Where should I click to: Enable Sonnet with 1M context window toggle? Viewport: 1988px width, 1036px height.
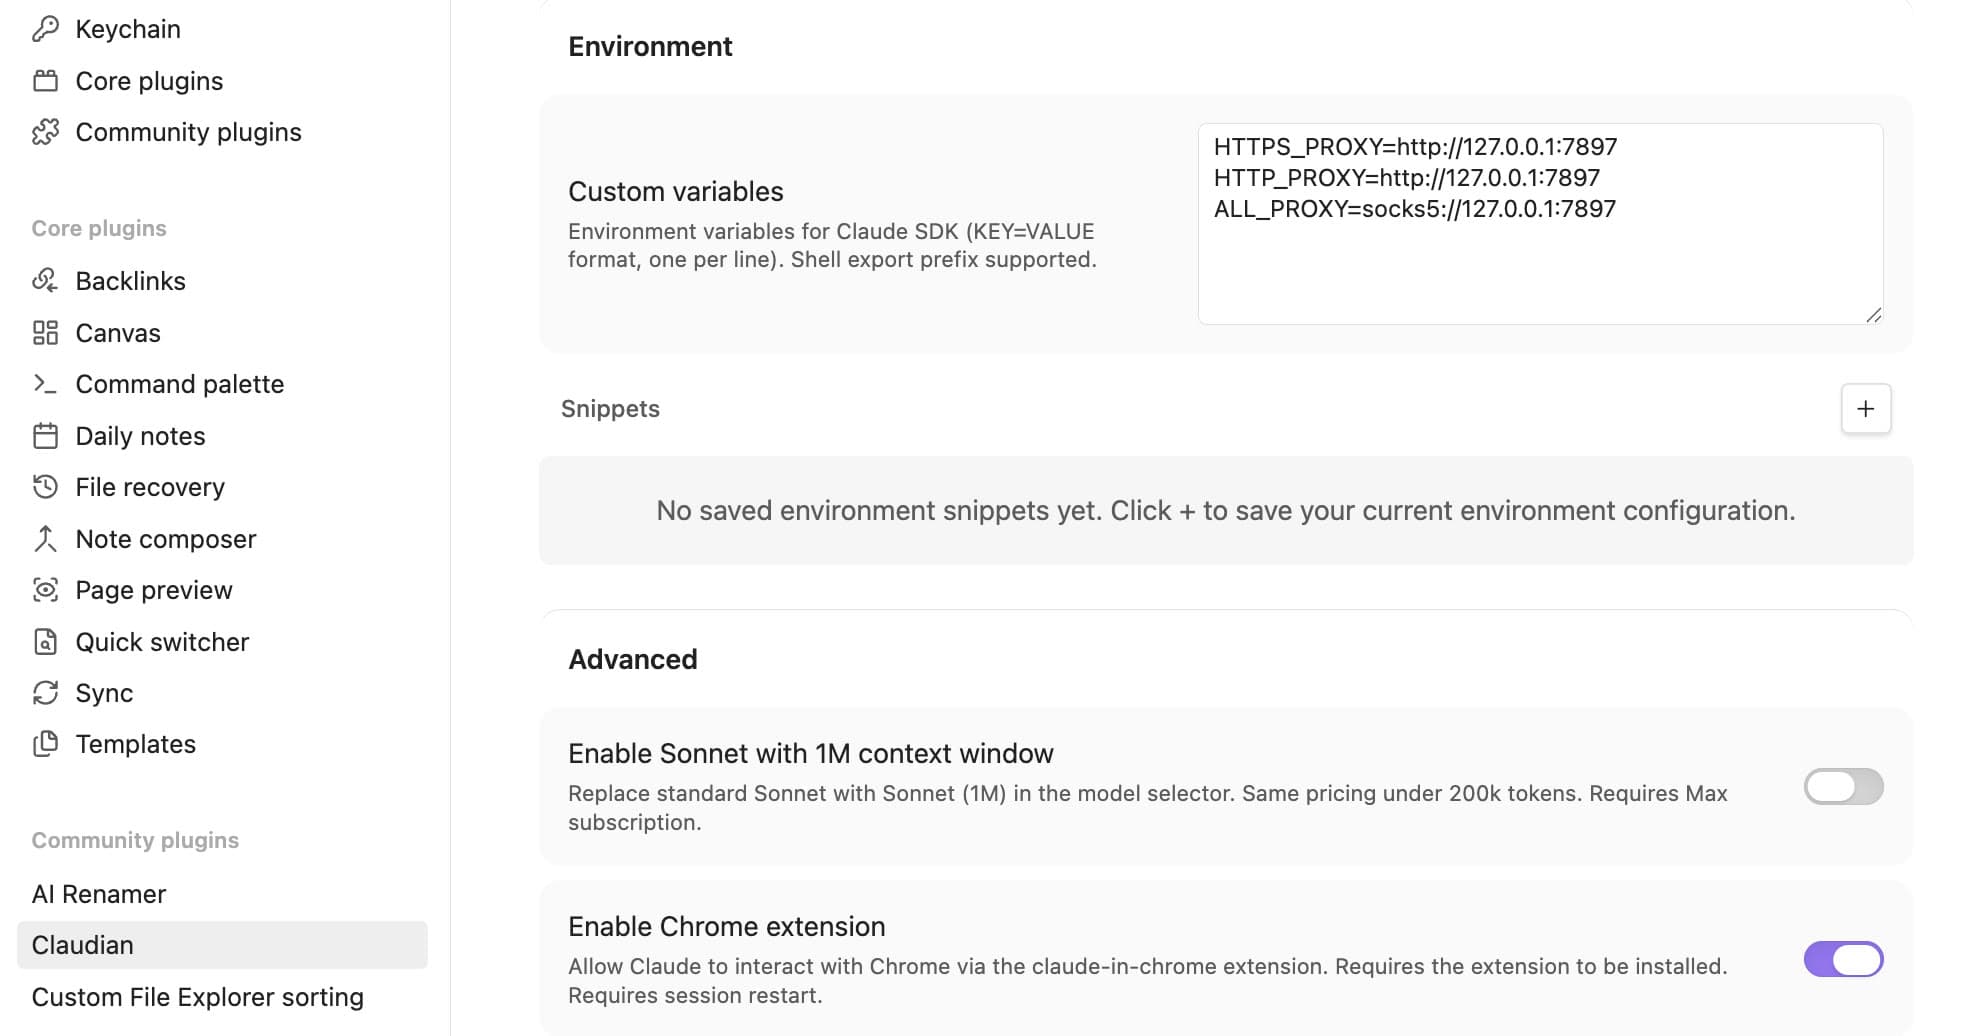(x=1843, y=787)
